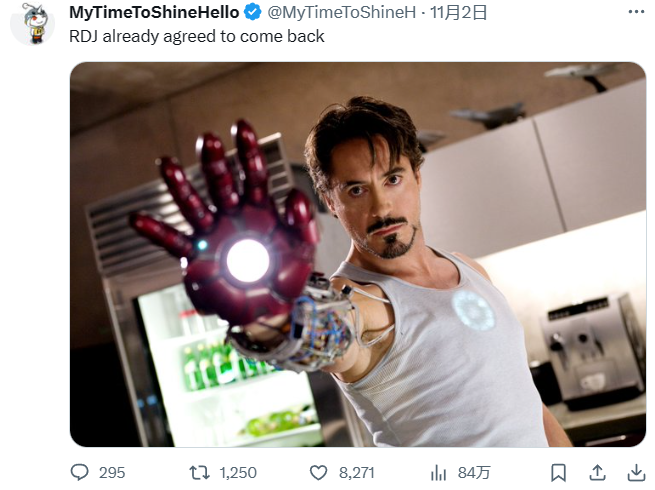This screenshot has width=655, height=490.
Task: Open the MyTimeToShineHello profile avatar
Action: coord(32,22)
